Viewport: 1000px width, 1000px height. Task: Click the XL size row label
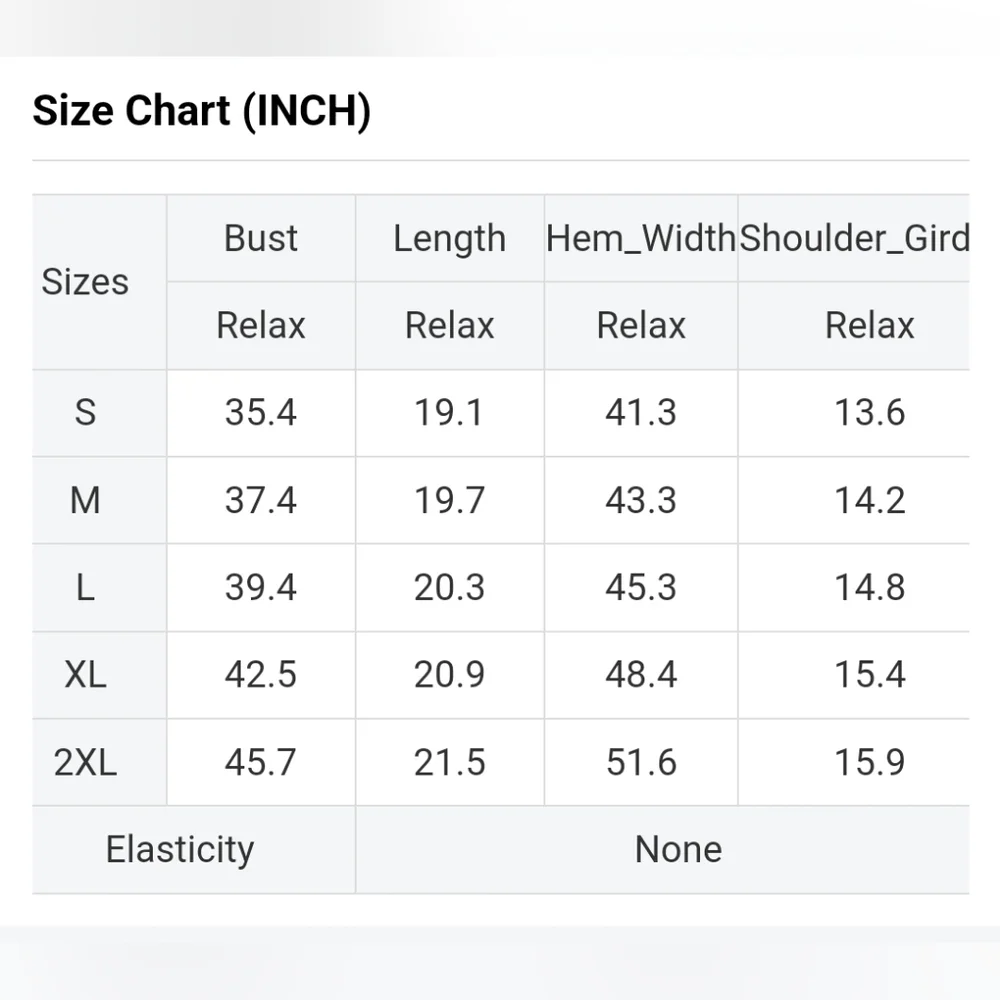(85, 675)
